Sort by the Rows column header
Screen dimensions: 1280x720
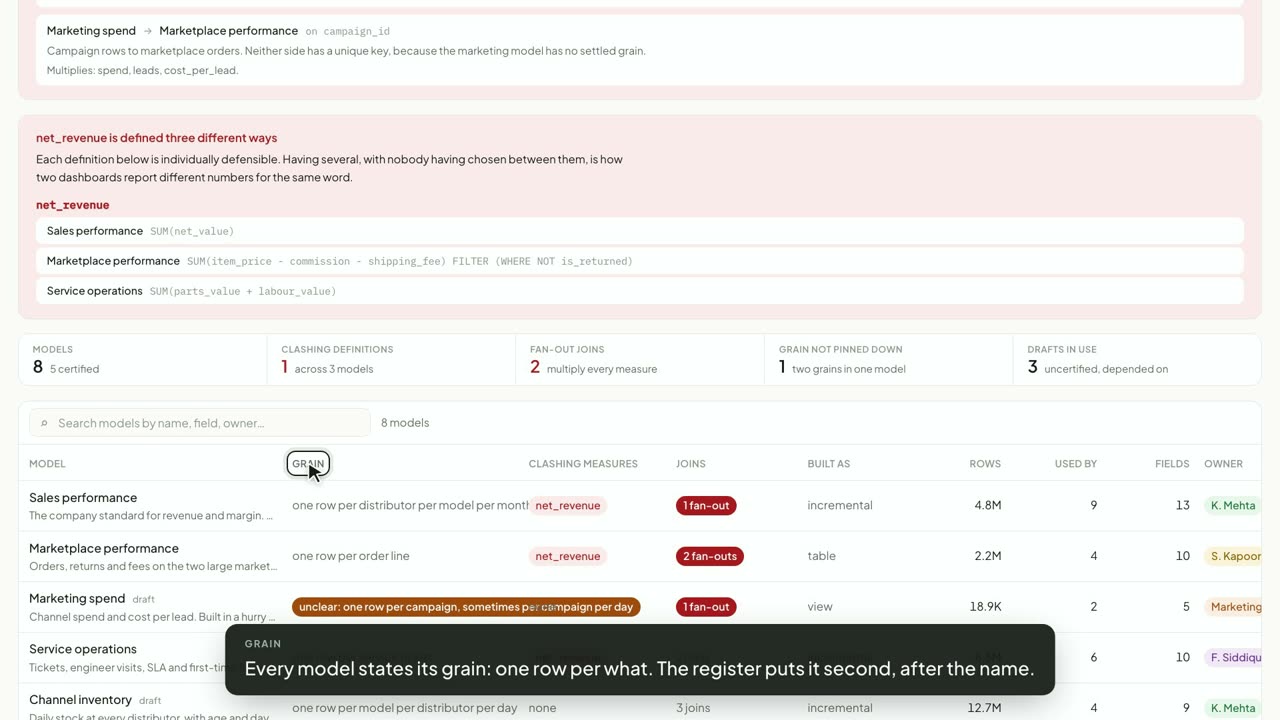pos(985,464)
